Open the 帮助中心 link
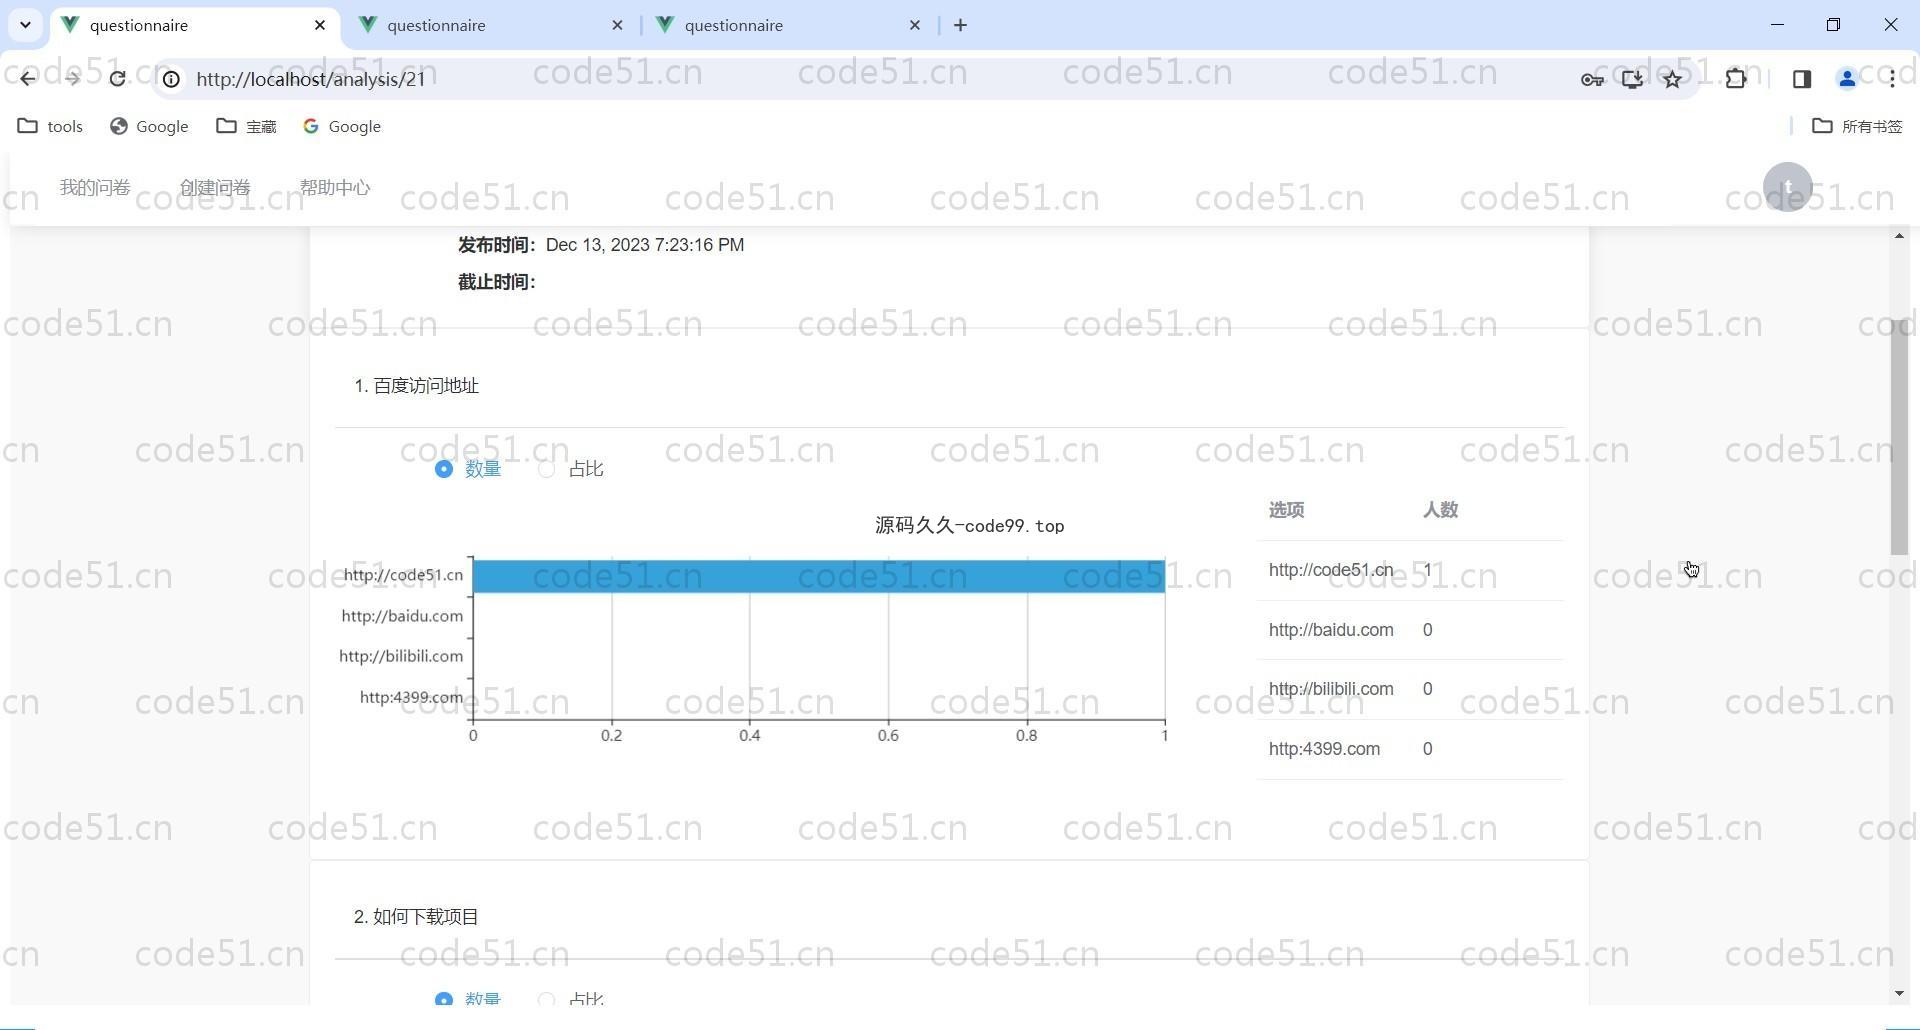The width and height of the screenshot is (1920, 1030). coord(335,188)
